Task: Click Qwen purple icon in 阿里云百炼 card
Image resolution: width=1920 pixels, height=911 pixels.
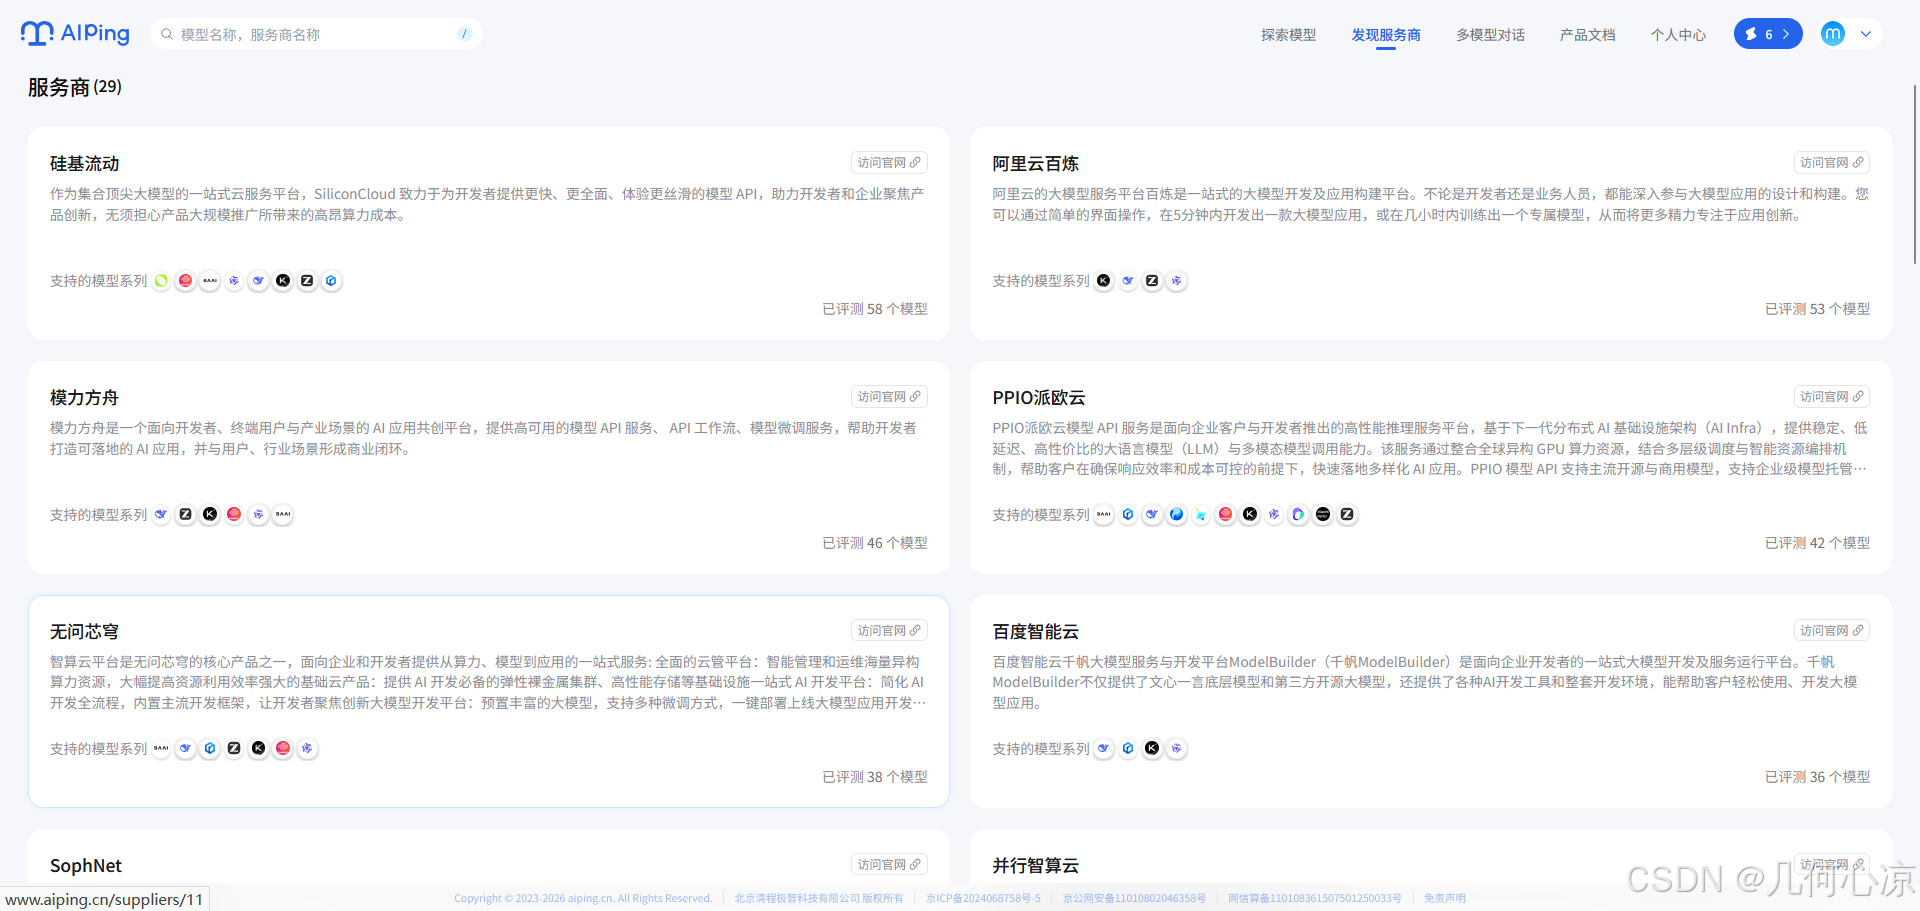Action: pos(1176,281)
